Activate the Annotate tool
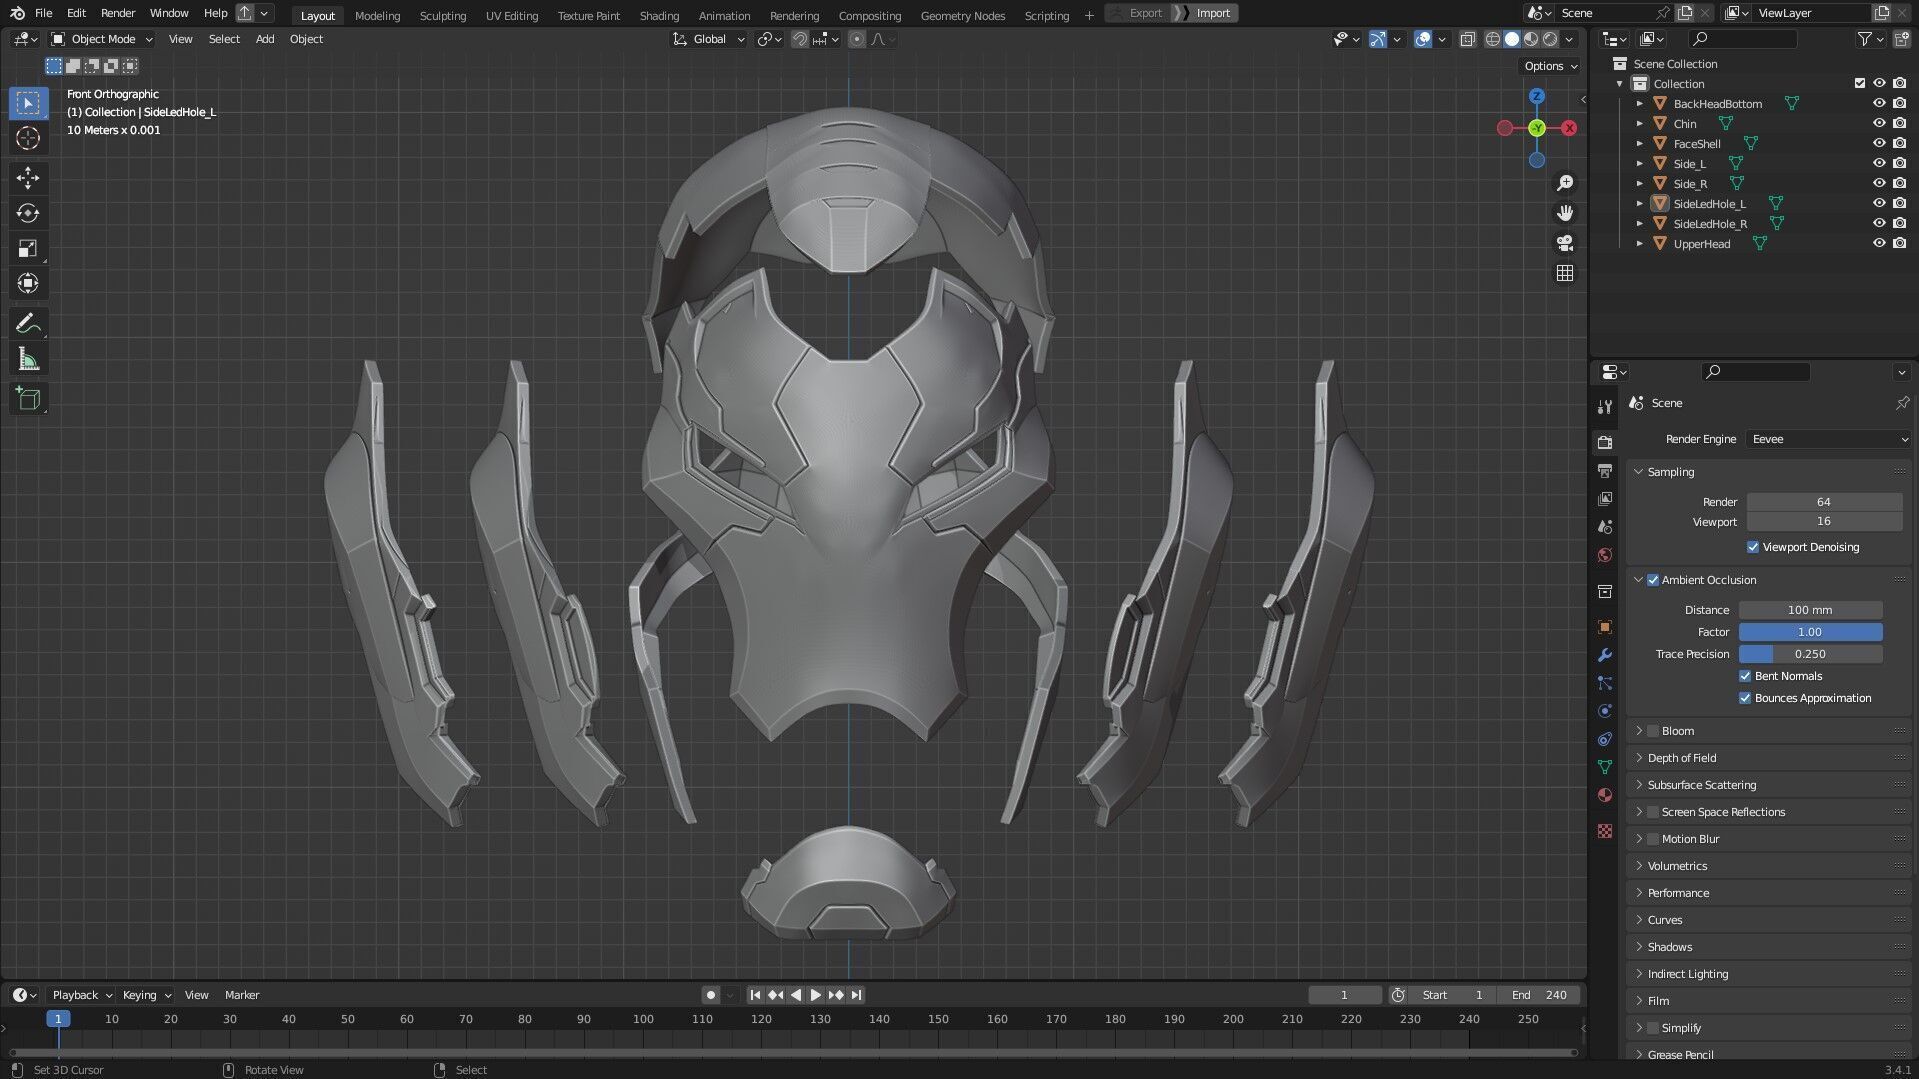Screen dimensions: 1919x1079 coord(28,323)
